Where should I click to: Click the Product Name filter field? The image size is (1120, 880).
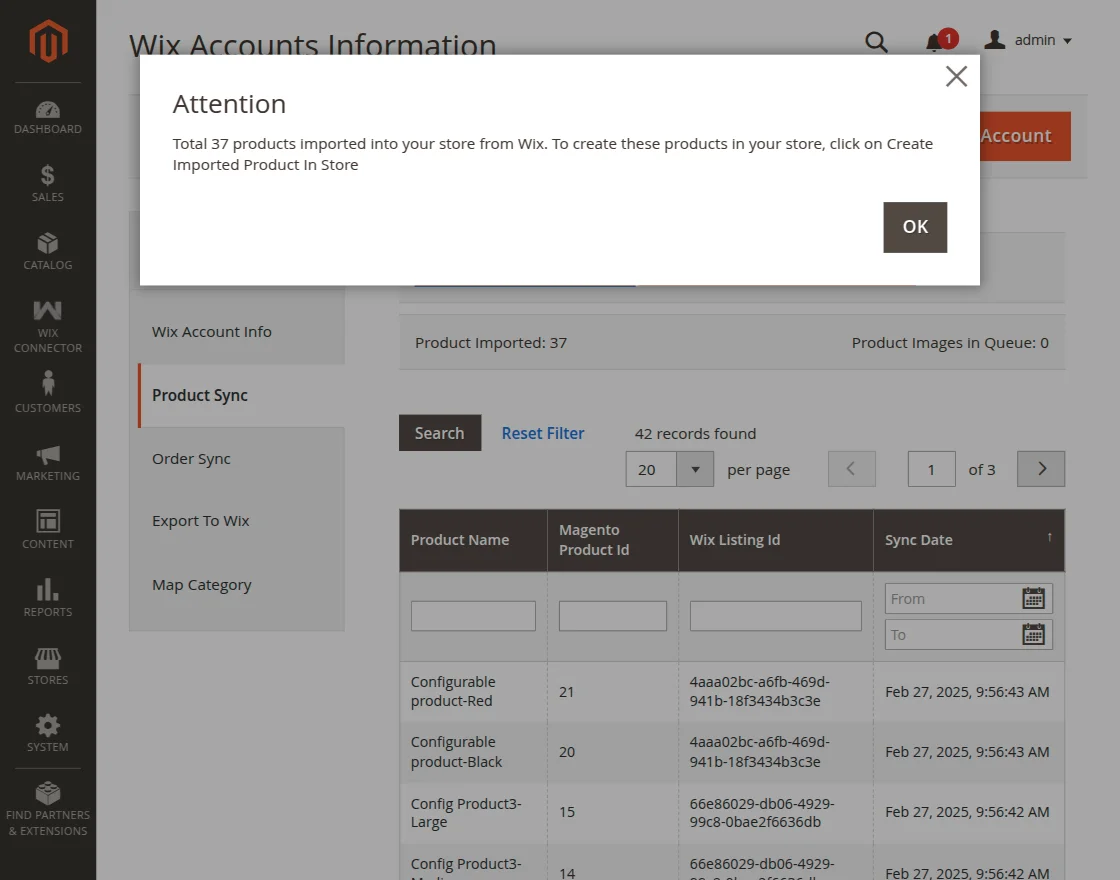[x=473, y=616]
